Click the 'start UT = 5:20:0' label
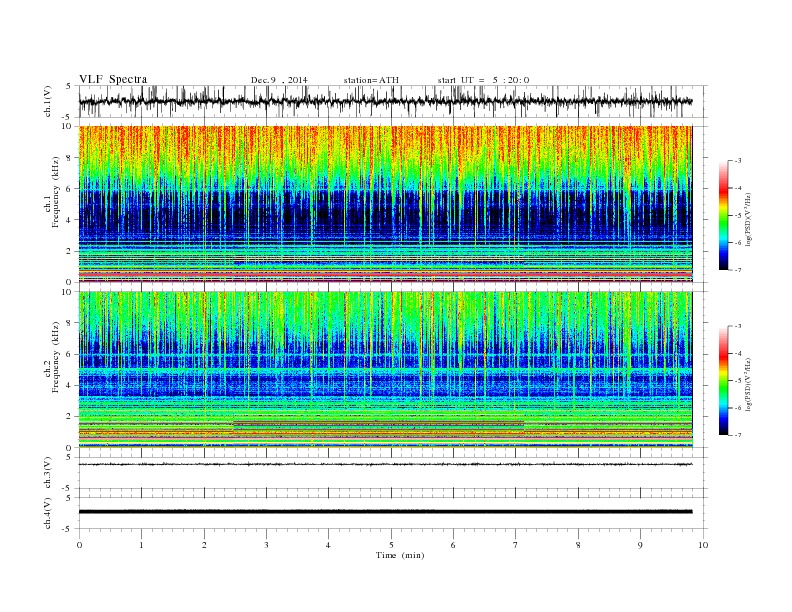792x612 pixels. coord(483,80)
